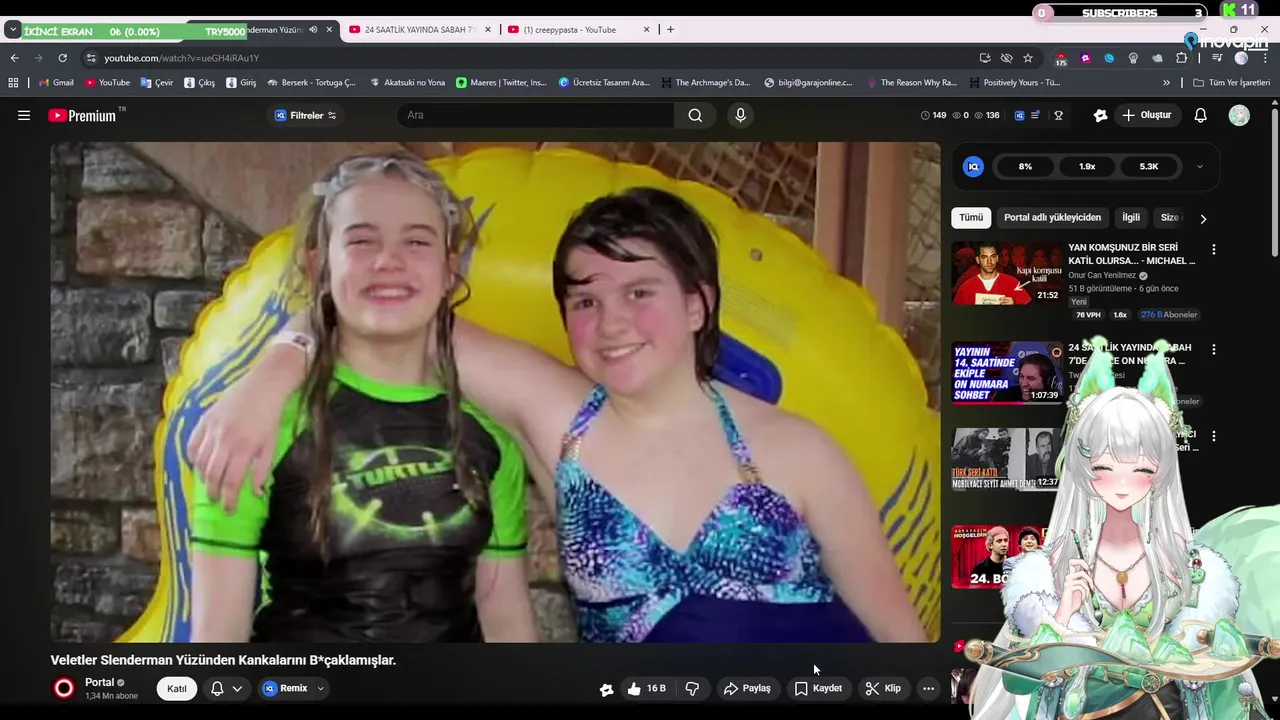The width and height of the screenshot is (1280, 720).
Task: Open the Michael serial killer video thumbnail
Action: (x=1006, y=273)
